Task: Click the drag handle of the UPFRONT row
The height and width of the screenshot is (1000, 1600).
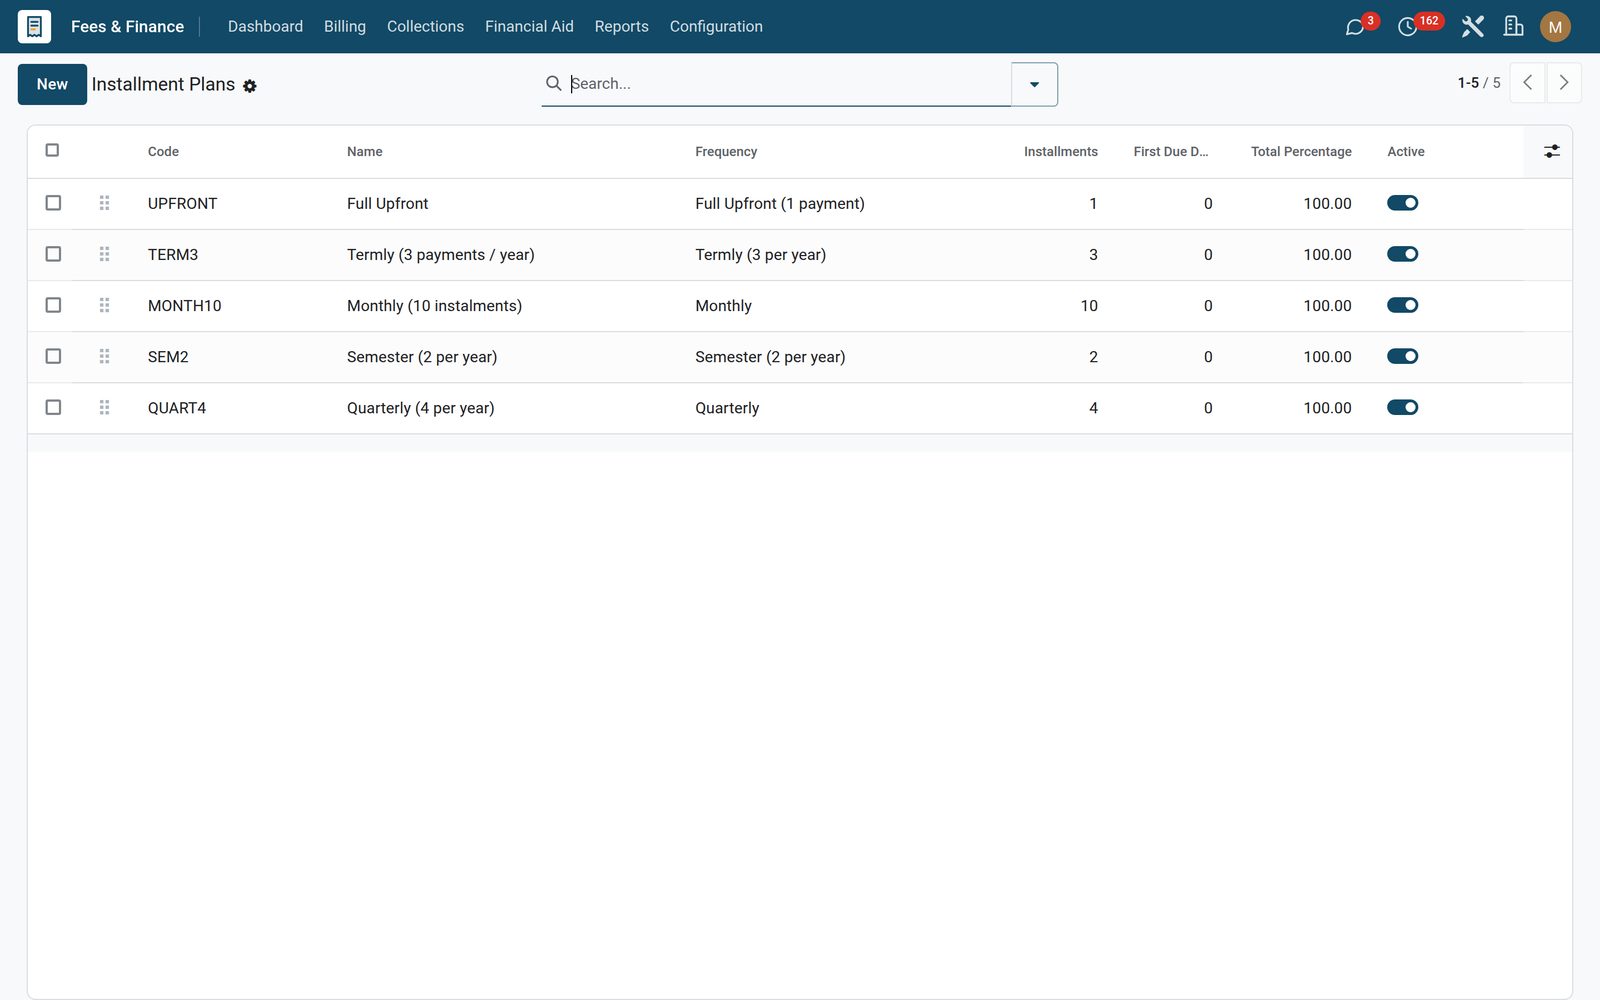Action: [x=104, y=203]
